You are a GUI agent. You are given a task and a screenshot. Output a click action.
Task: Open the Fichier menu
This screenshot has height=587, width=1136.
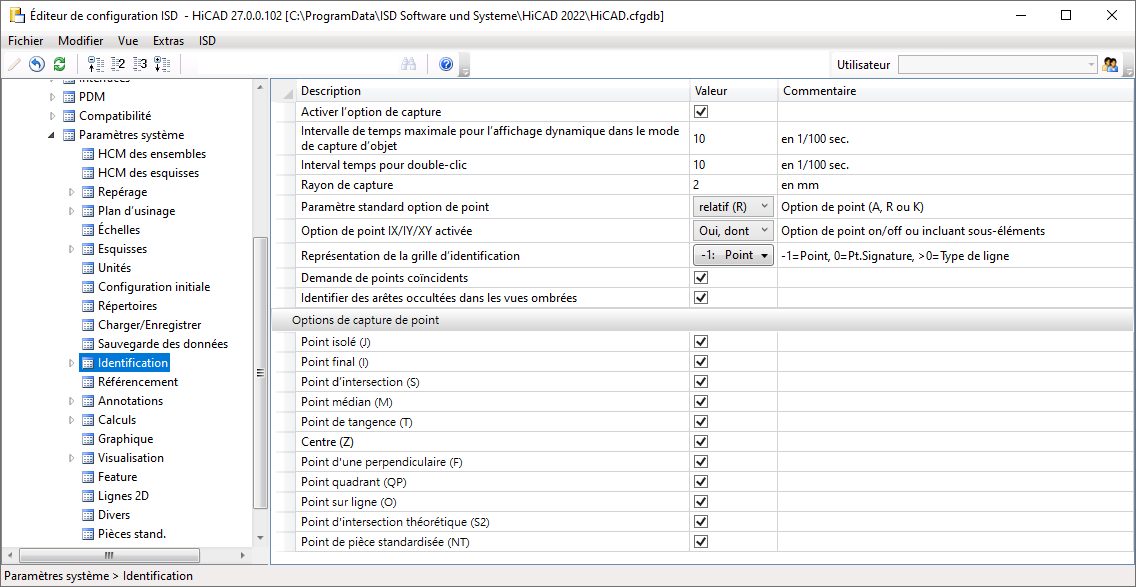[x=26, y=41]
